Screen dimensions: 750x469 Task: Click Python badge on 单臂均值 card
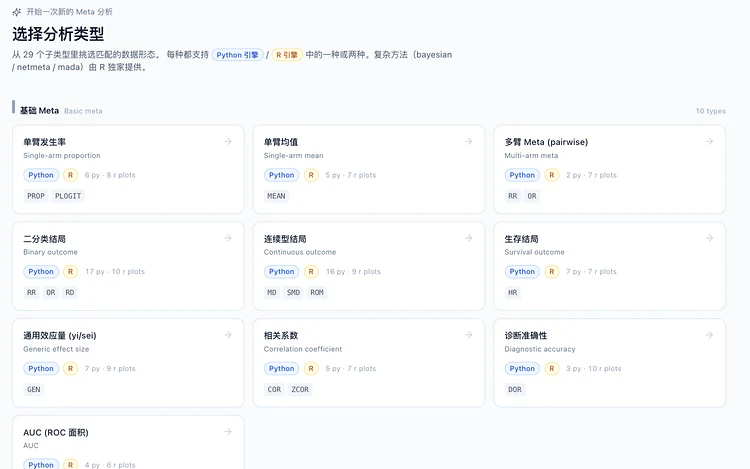(x=282, y=175)
